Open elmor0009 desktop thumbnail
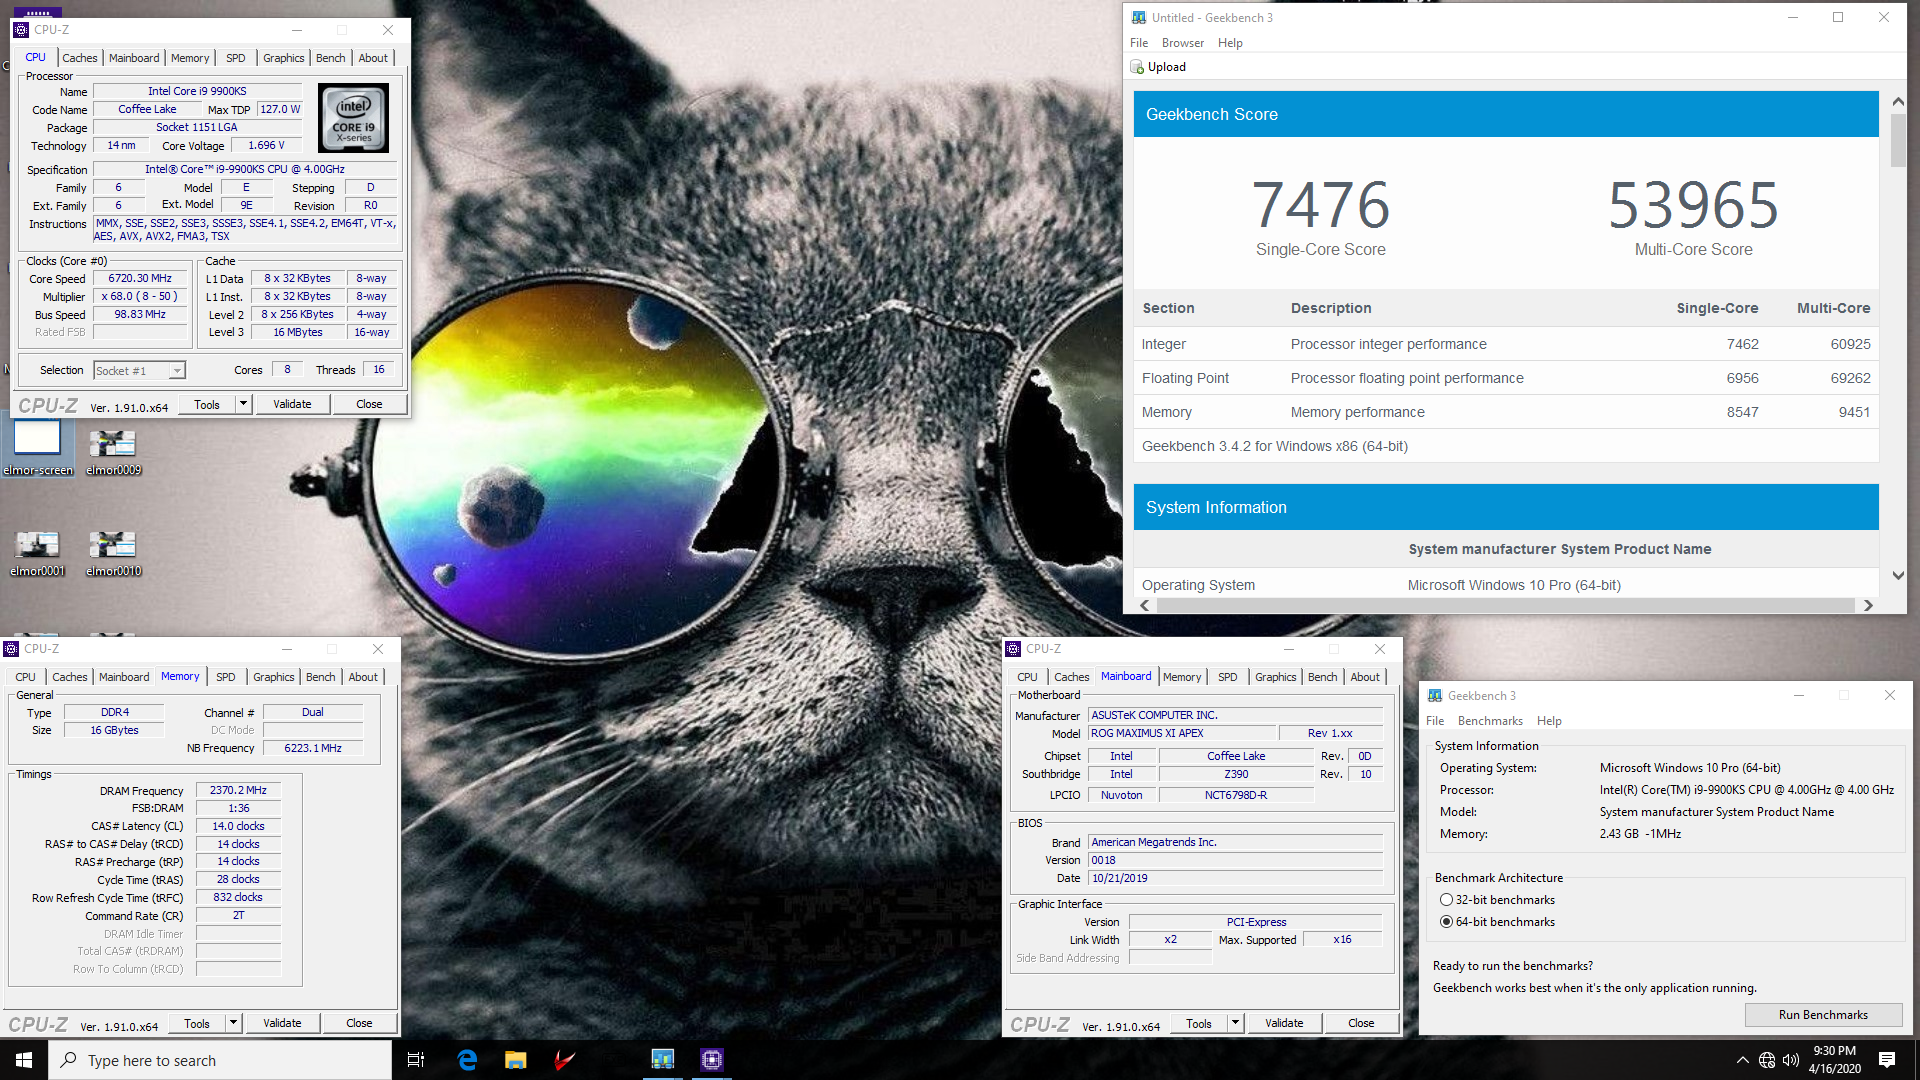Viewport: 1920px width, 1080px height. (113, 451)
